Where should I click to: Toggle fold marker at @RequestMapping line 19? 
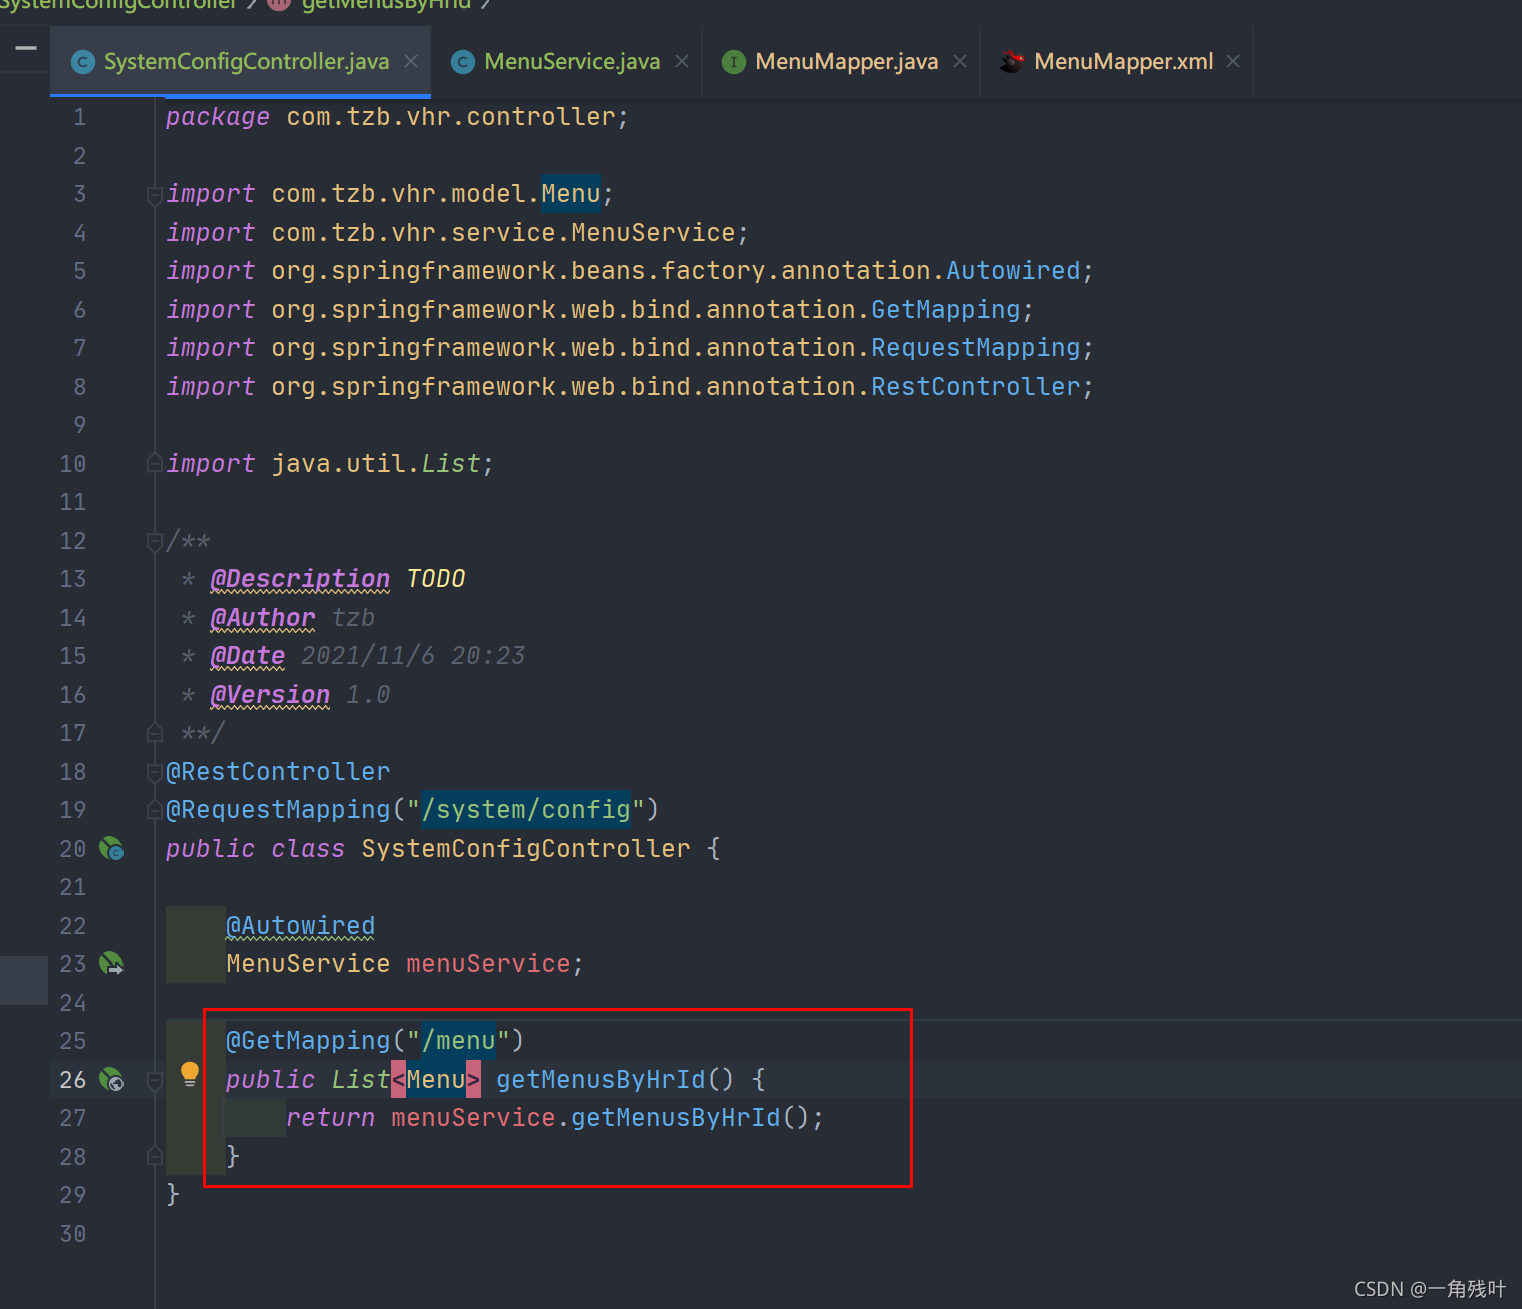155,810
